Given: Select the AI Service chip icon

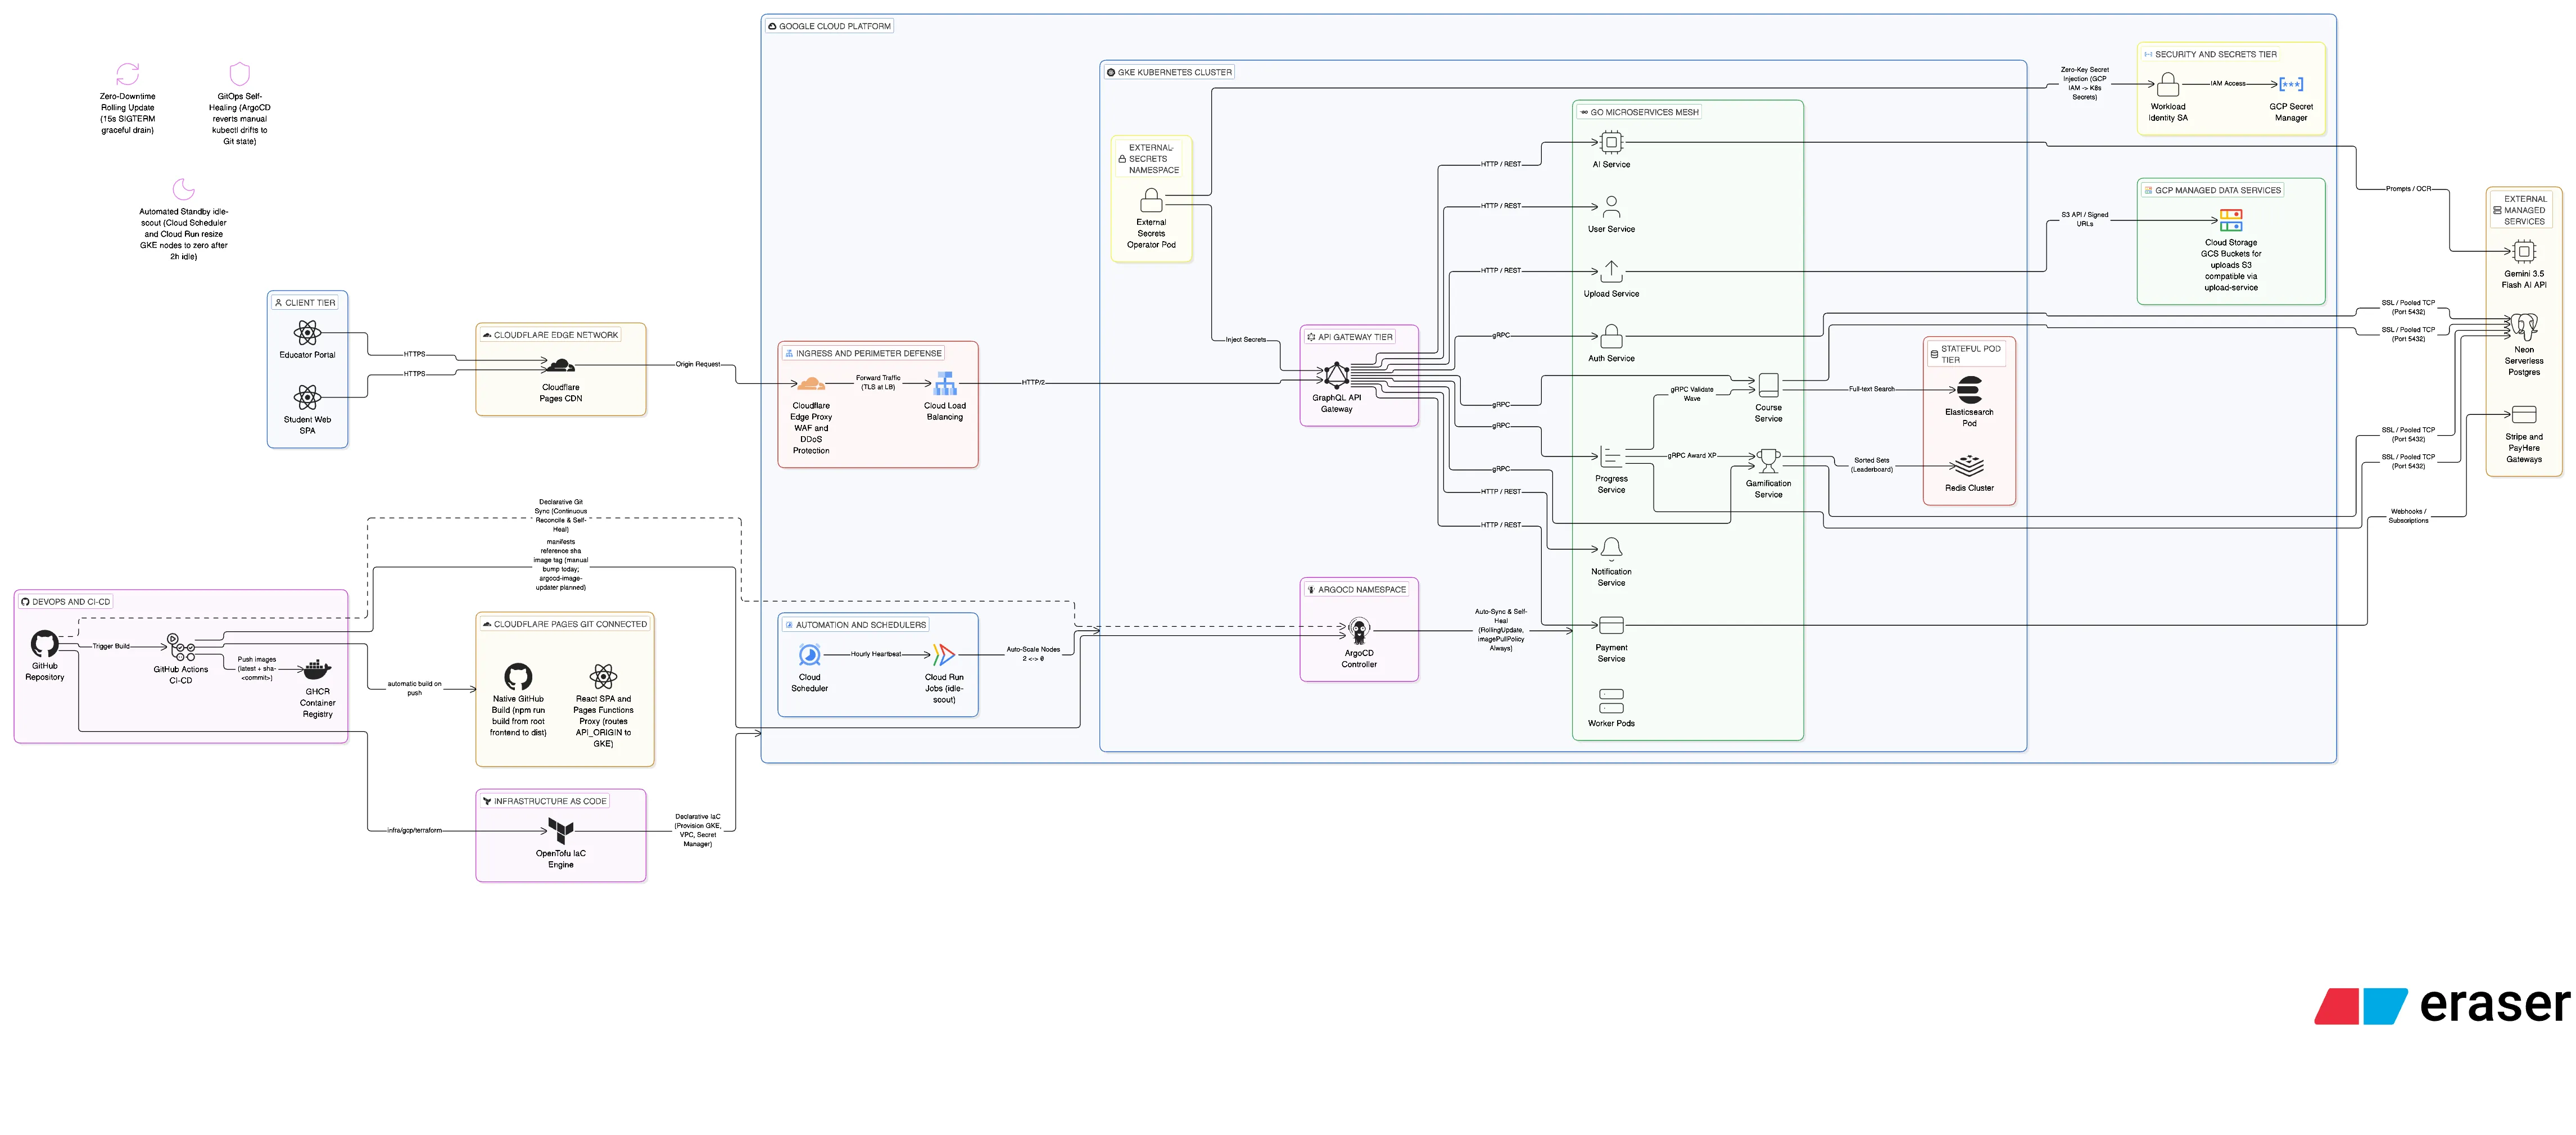Looking at the screenshot, I should point(1611,143).
